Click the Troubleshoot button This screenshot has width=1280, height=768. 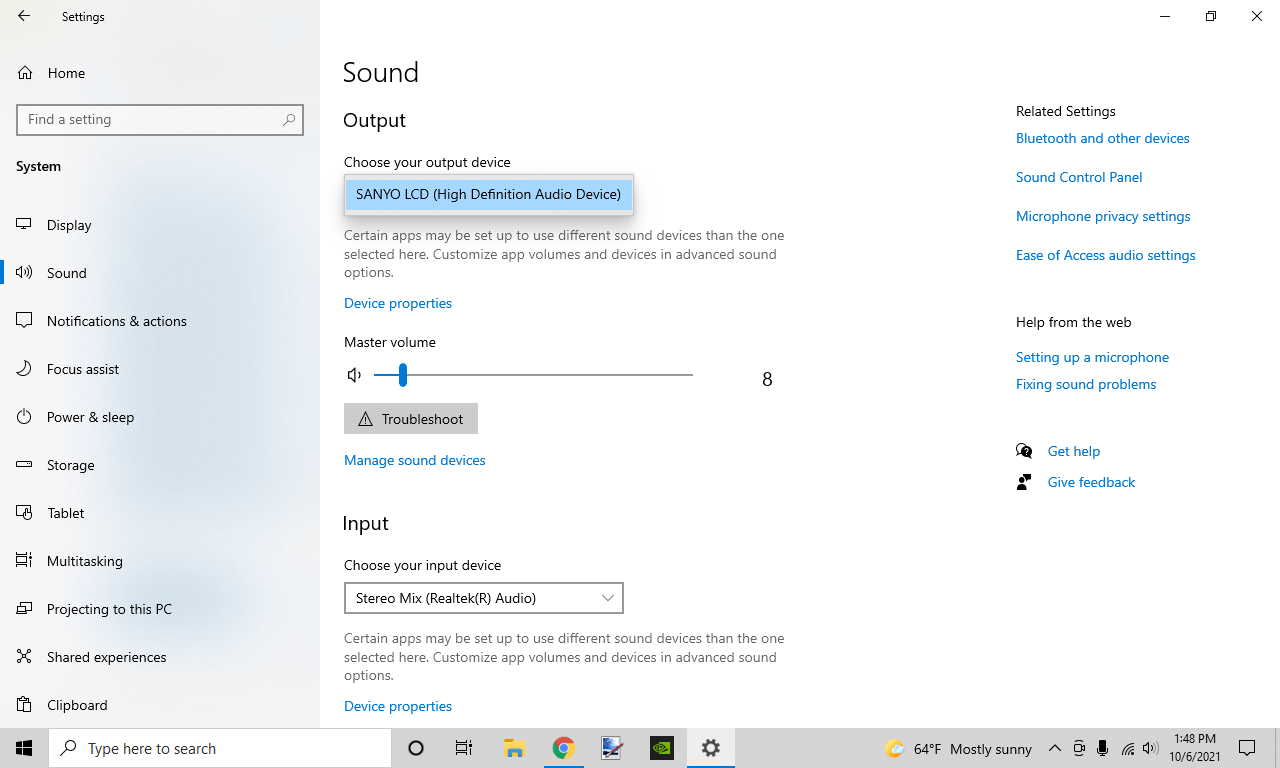(x=411, y=419)
